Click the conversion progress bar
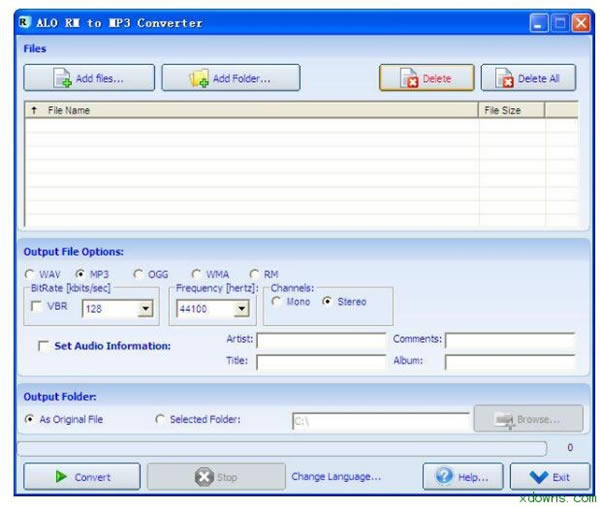This screenshot has width=600, height=506. [282, 448]
